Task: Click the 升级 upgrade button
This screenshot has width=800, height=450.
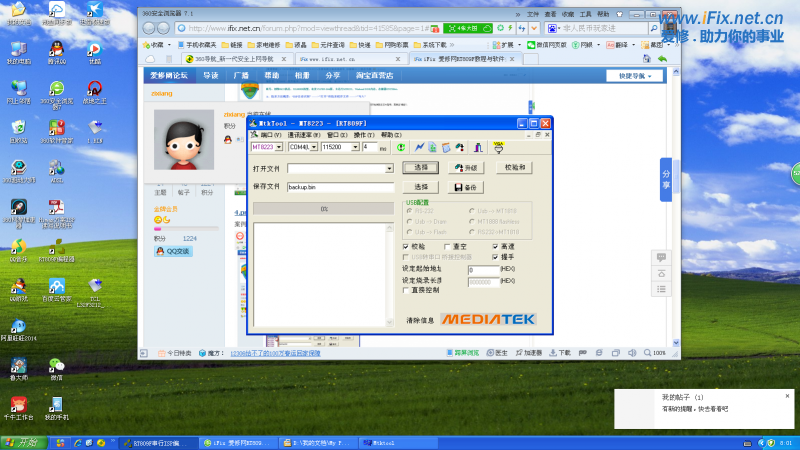Action: click(x=467, y=168)
